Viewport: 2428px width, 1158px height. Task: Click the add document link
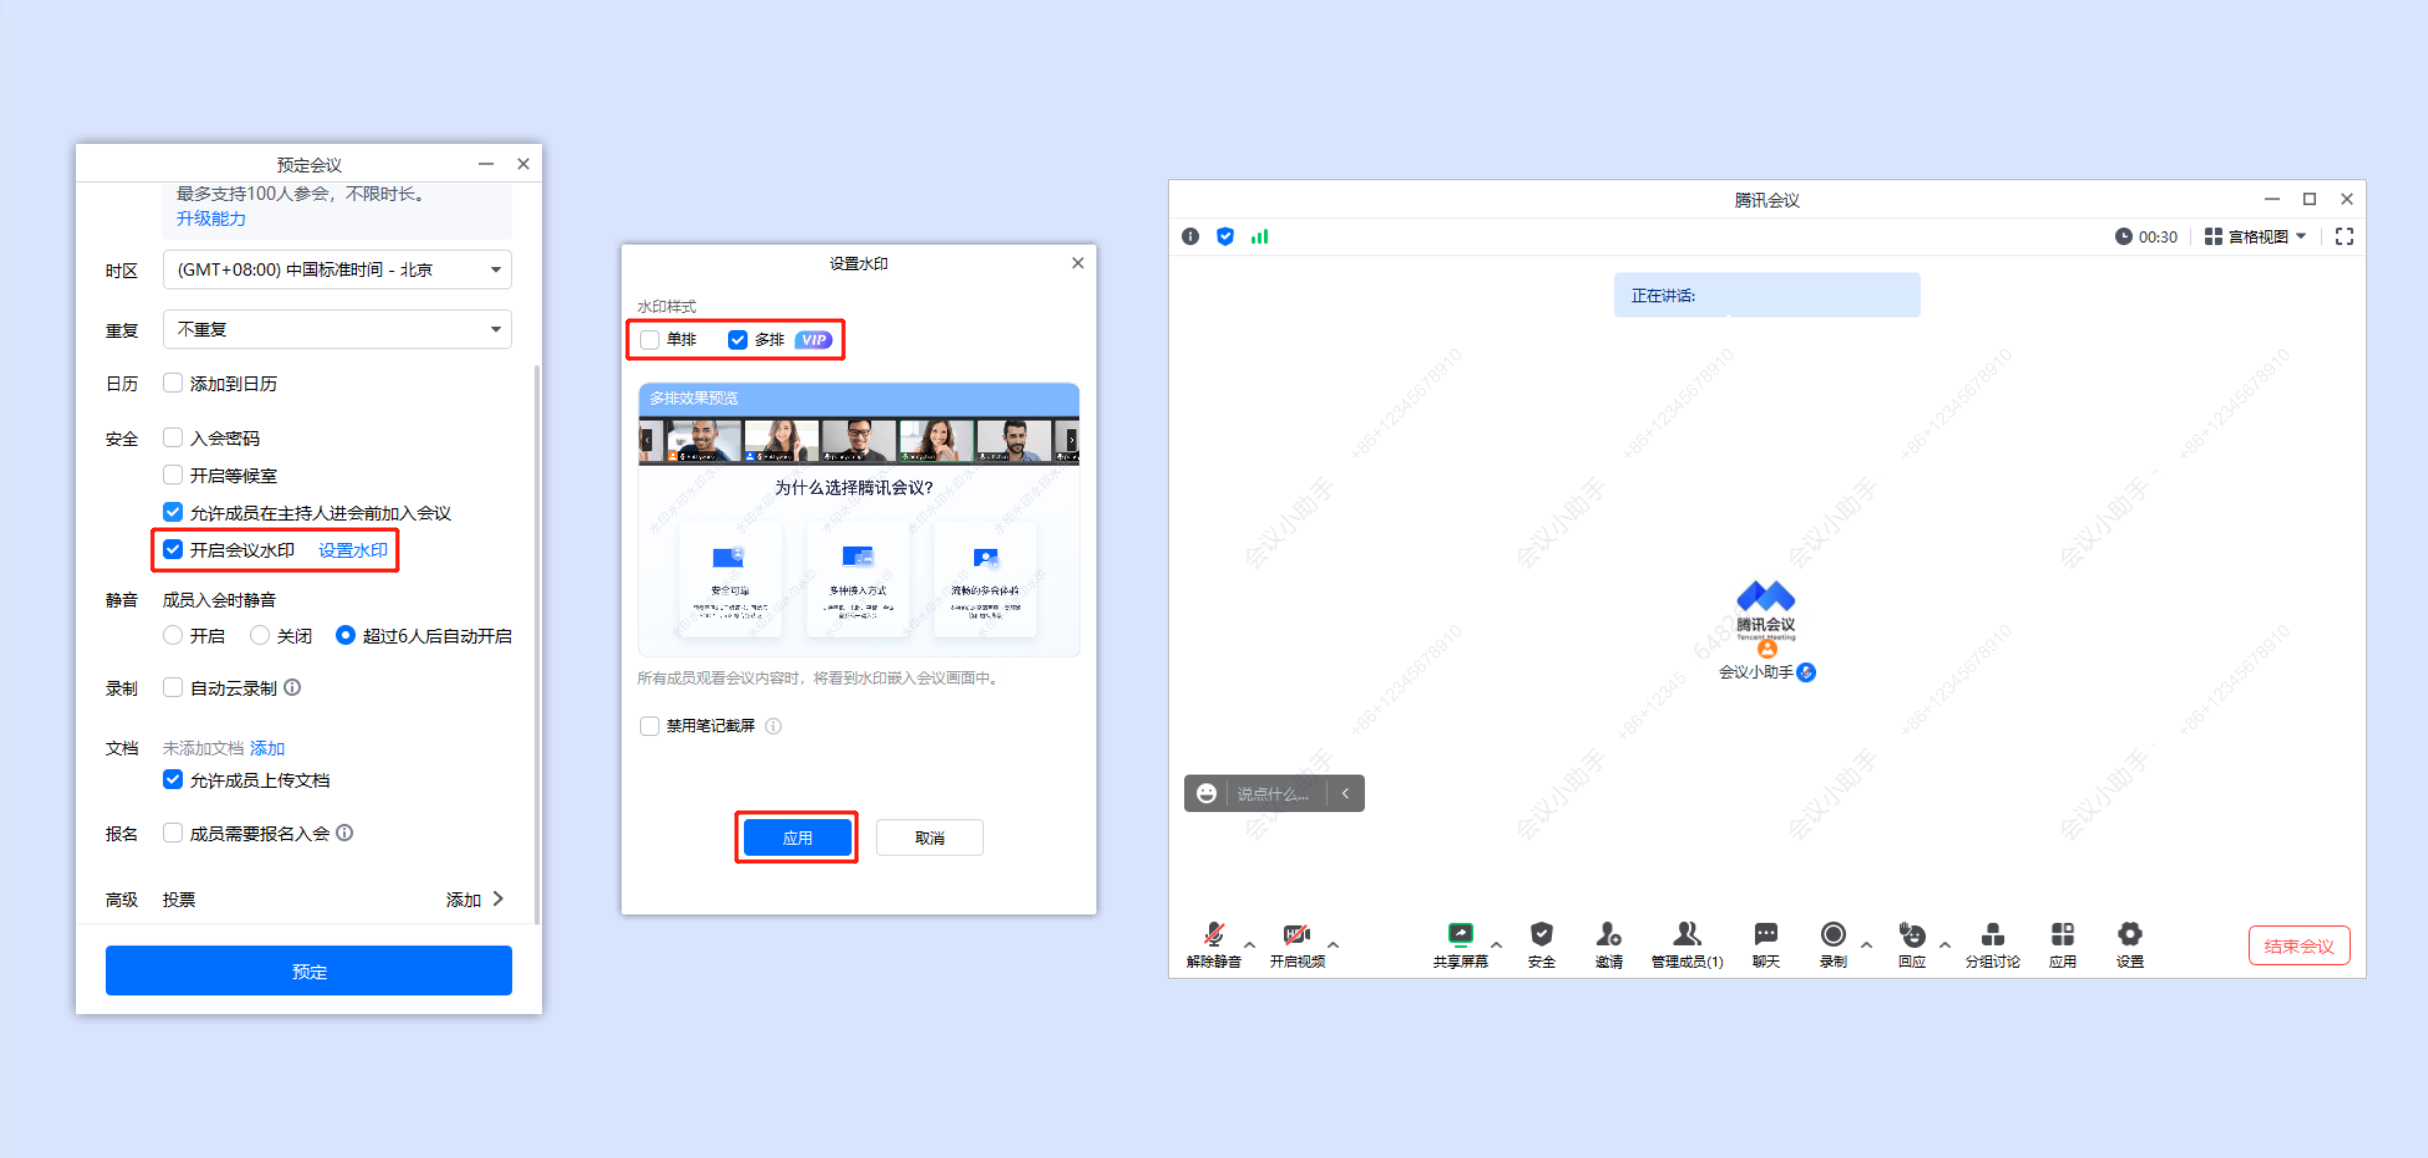[x=267, y=748]
